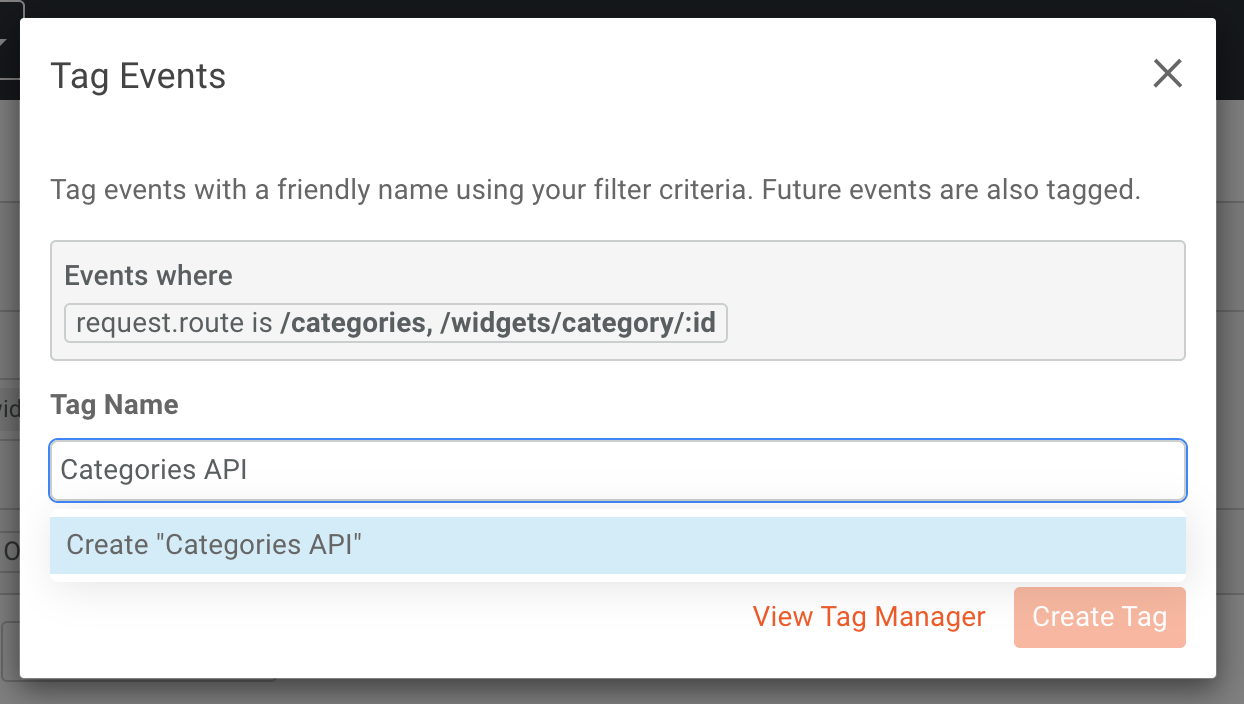1244x704 pixels.
Task: Select the "Create 'Categories API'" suggestion
Action: pos(617,545)
